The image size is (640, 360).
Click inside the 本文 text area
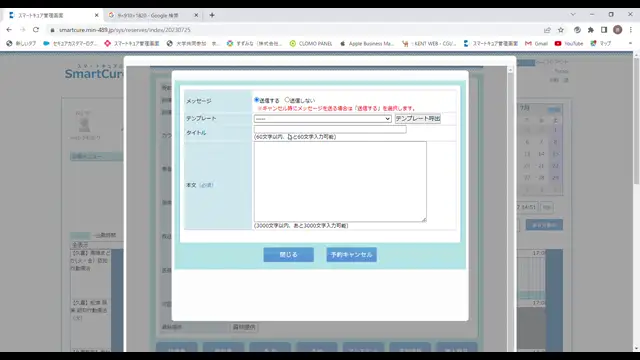[x=340, y=182]
